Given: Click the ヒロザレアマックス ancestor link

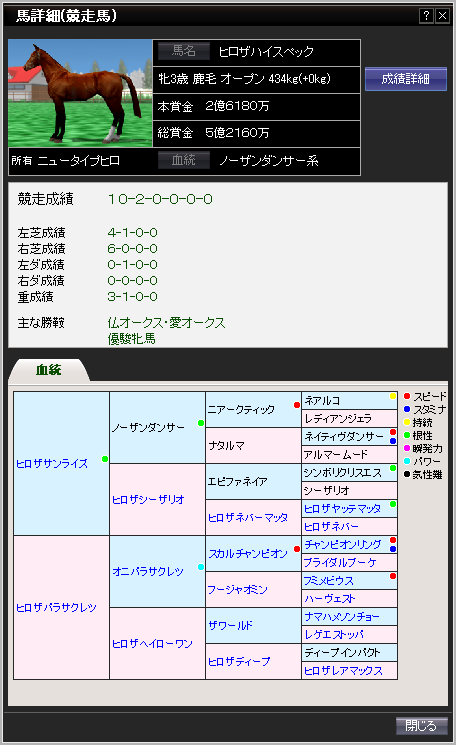Looking at the screenshot, I should (x=343, y=670).
